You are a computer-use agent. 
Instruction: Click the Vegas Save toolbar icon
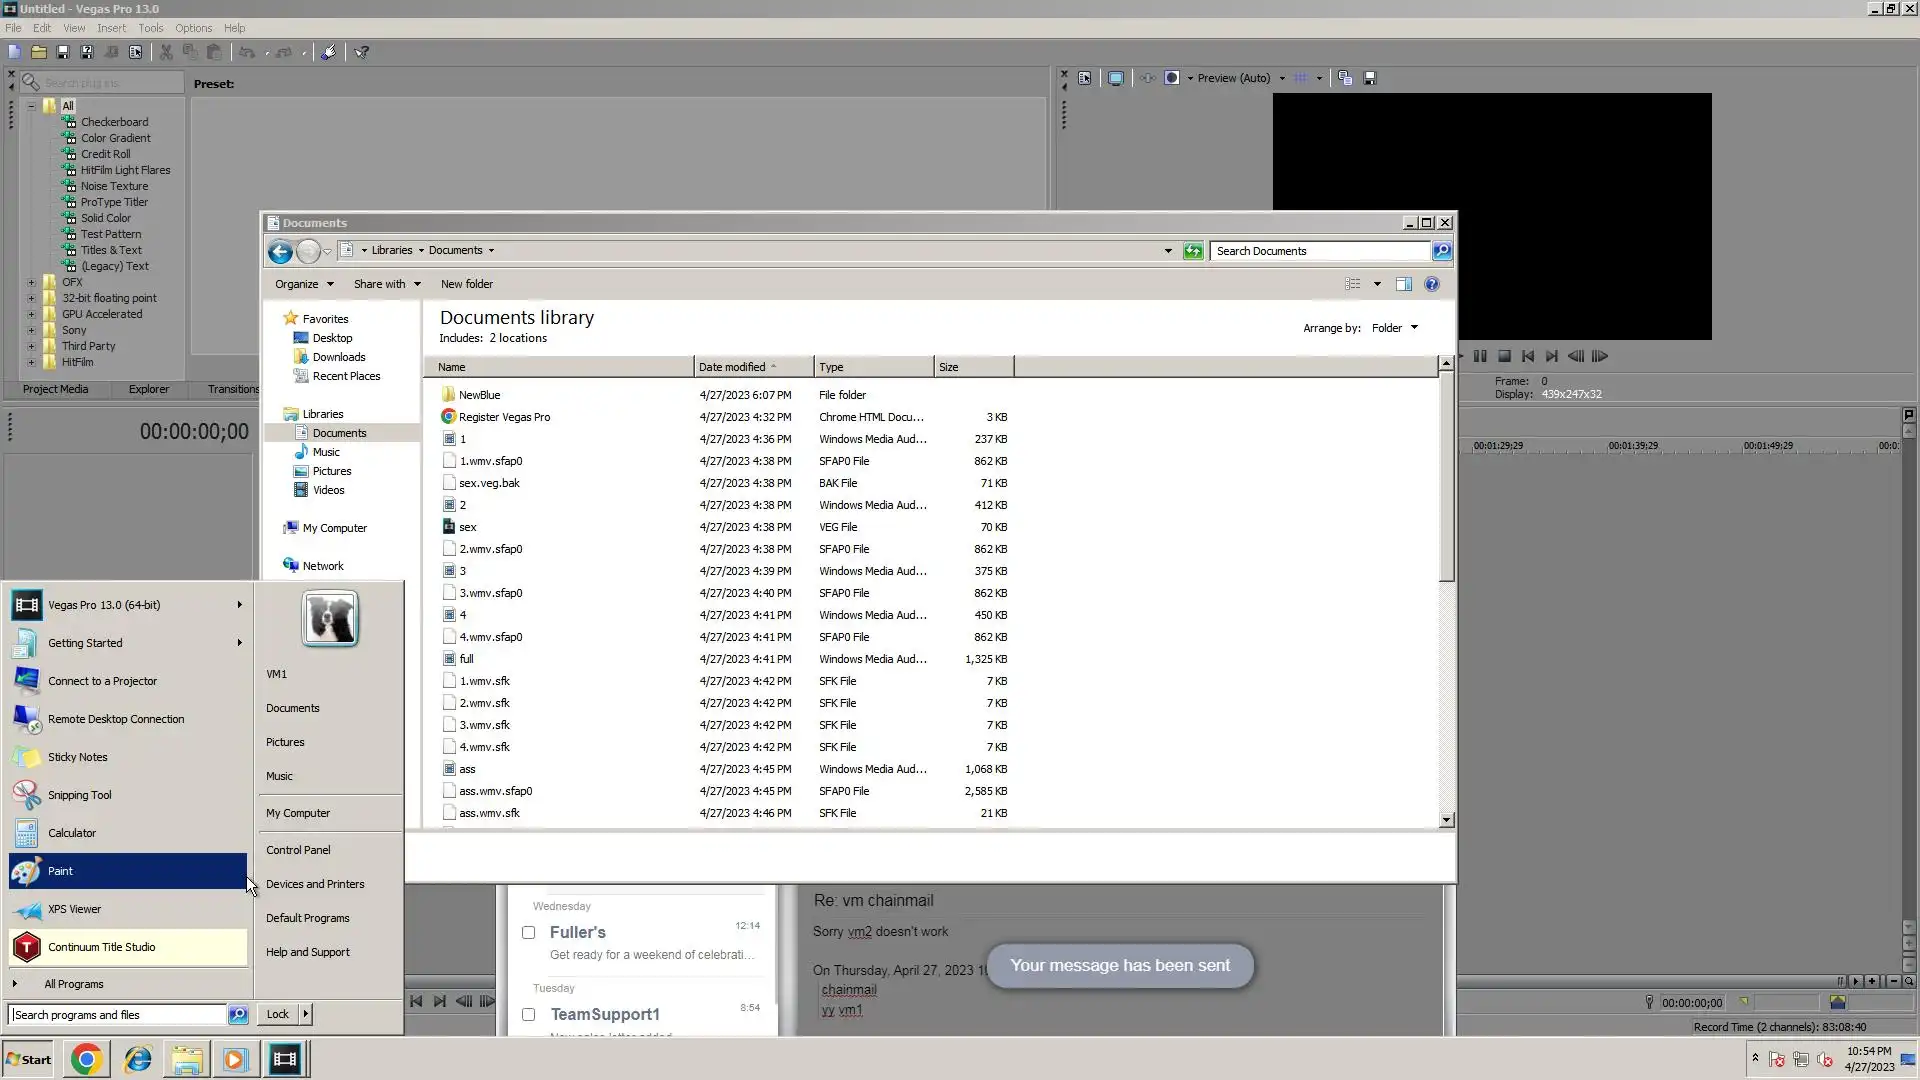tap(63, 52)
